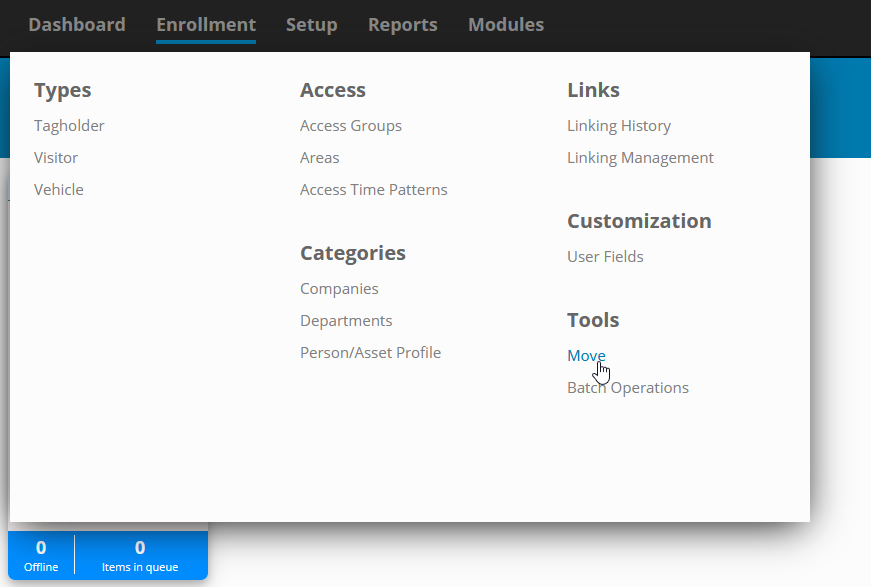Open Batch Operations tool
This screenshot has height=587, width=871.
coord(628,388)
